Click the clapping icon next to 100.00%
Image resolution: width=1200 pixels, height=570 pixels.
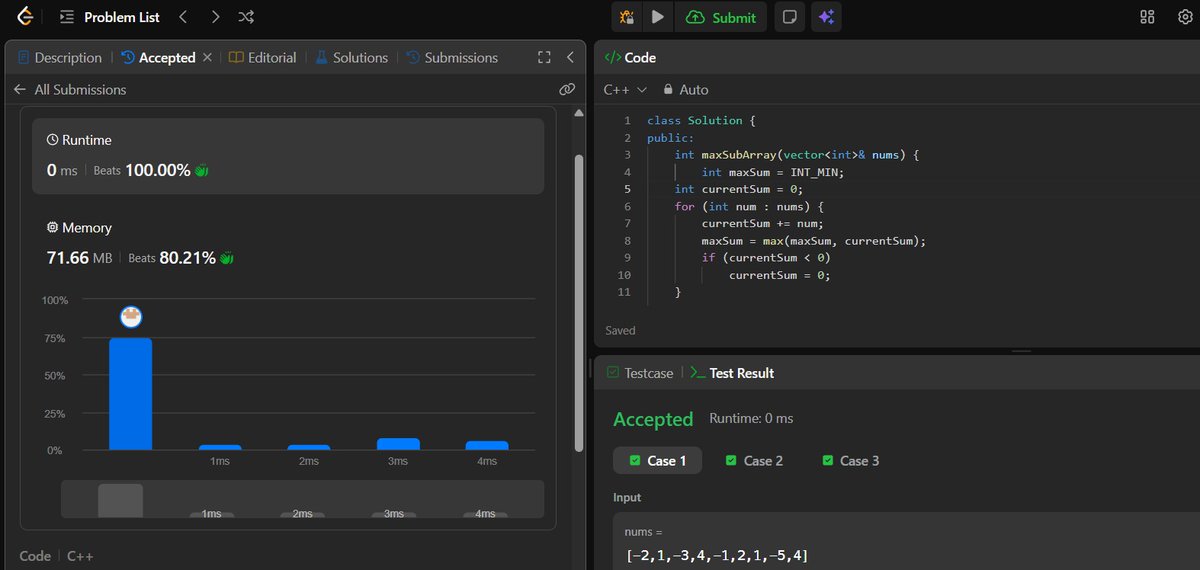201,171
